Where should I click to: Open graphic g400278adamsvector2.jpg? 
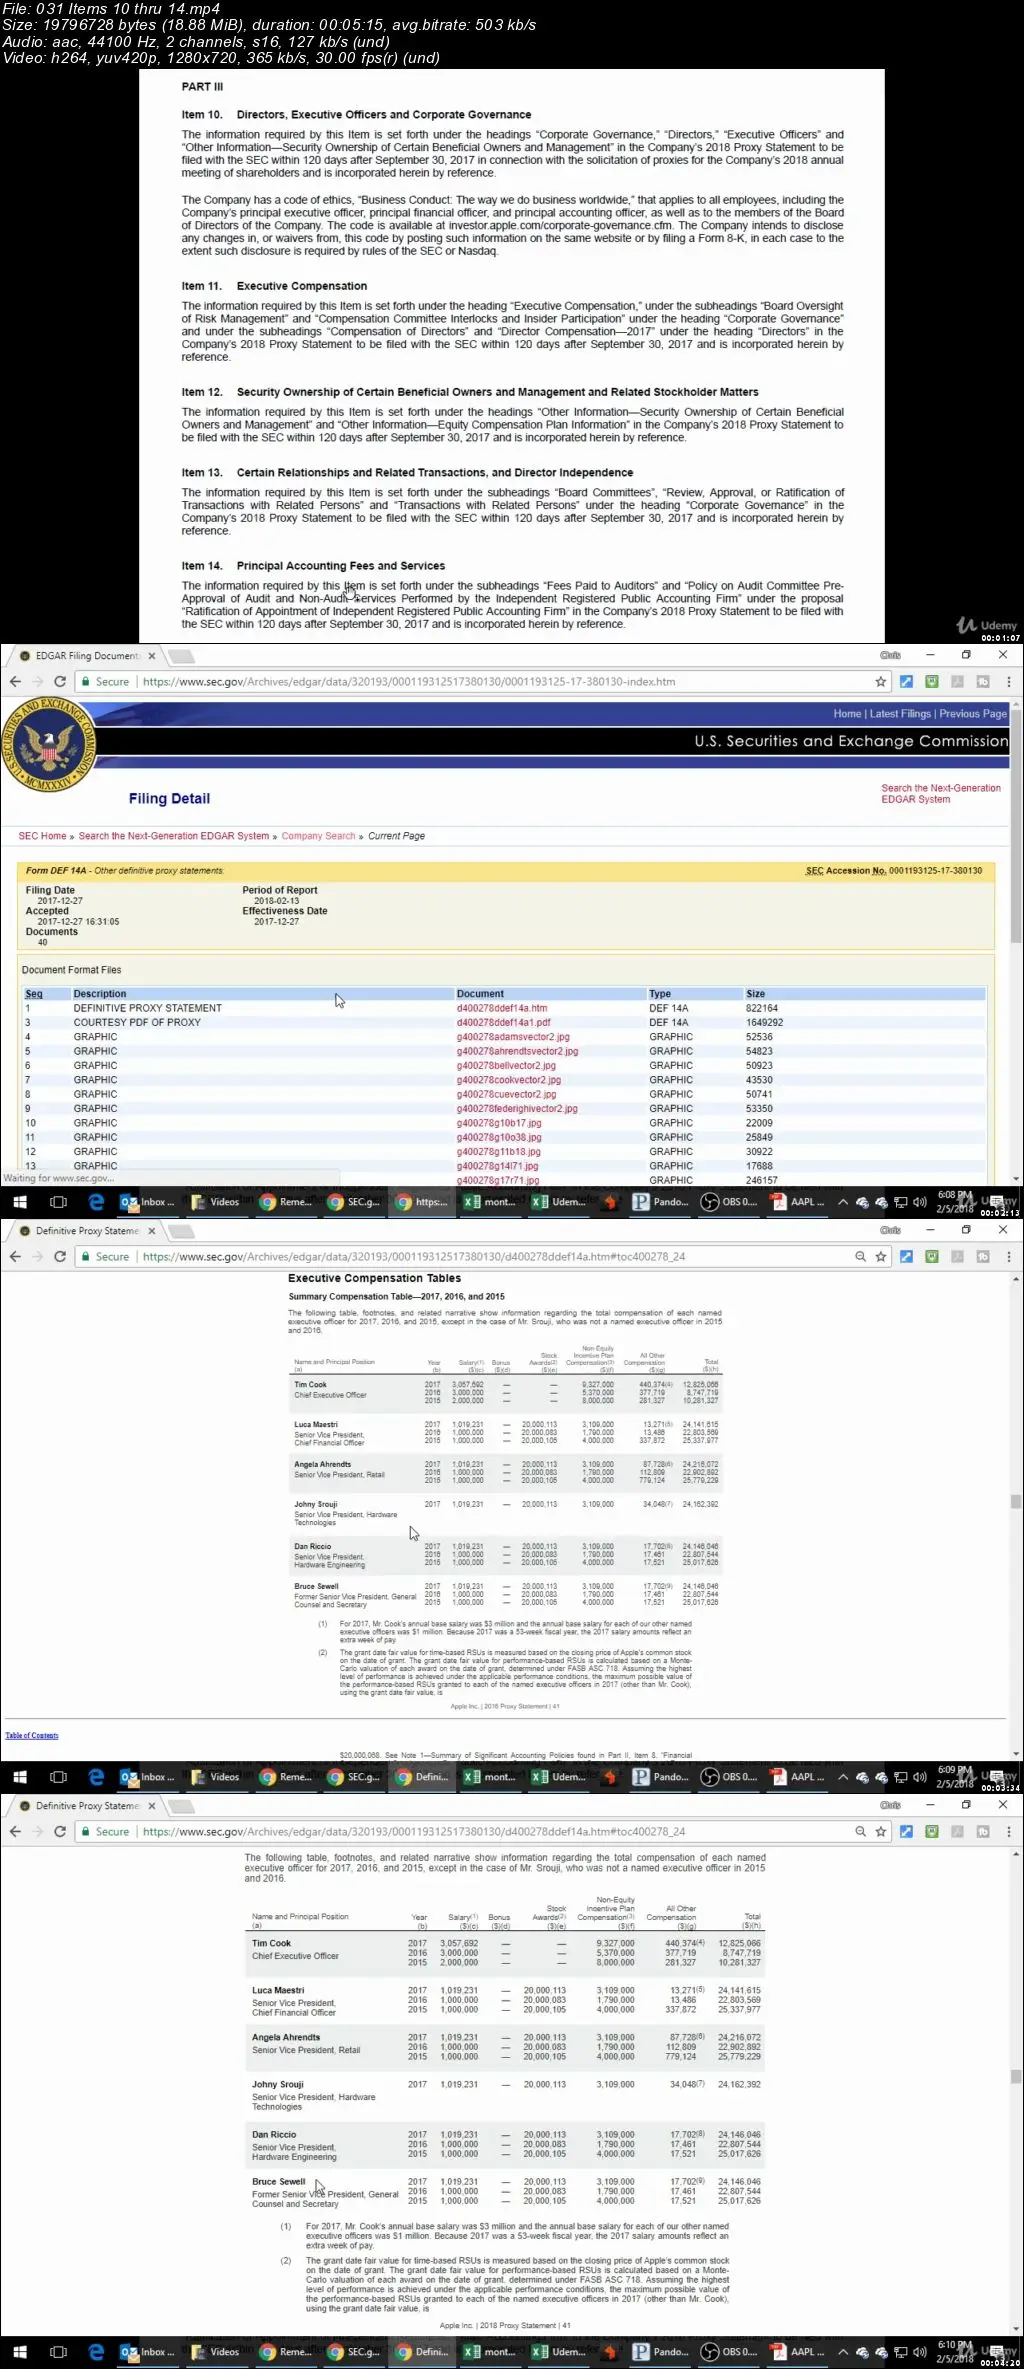513,1037
